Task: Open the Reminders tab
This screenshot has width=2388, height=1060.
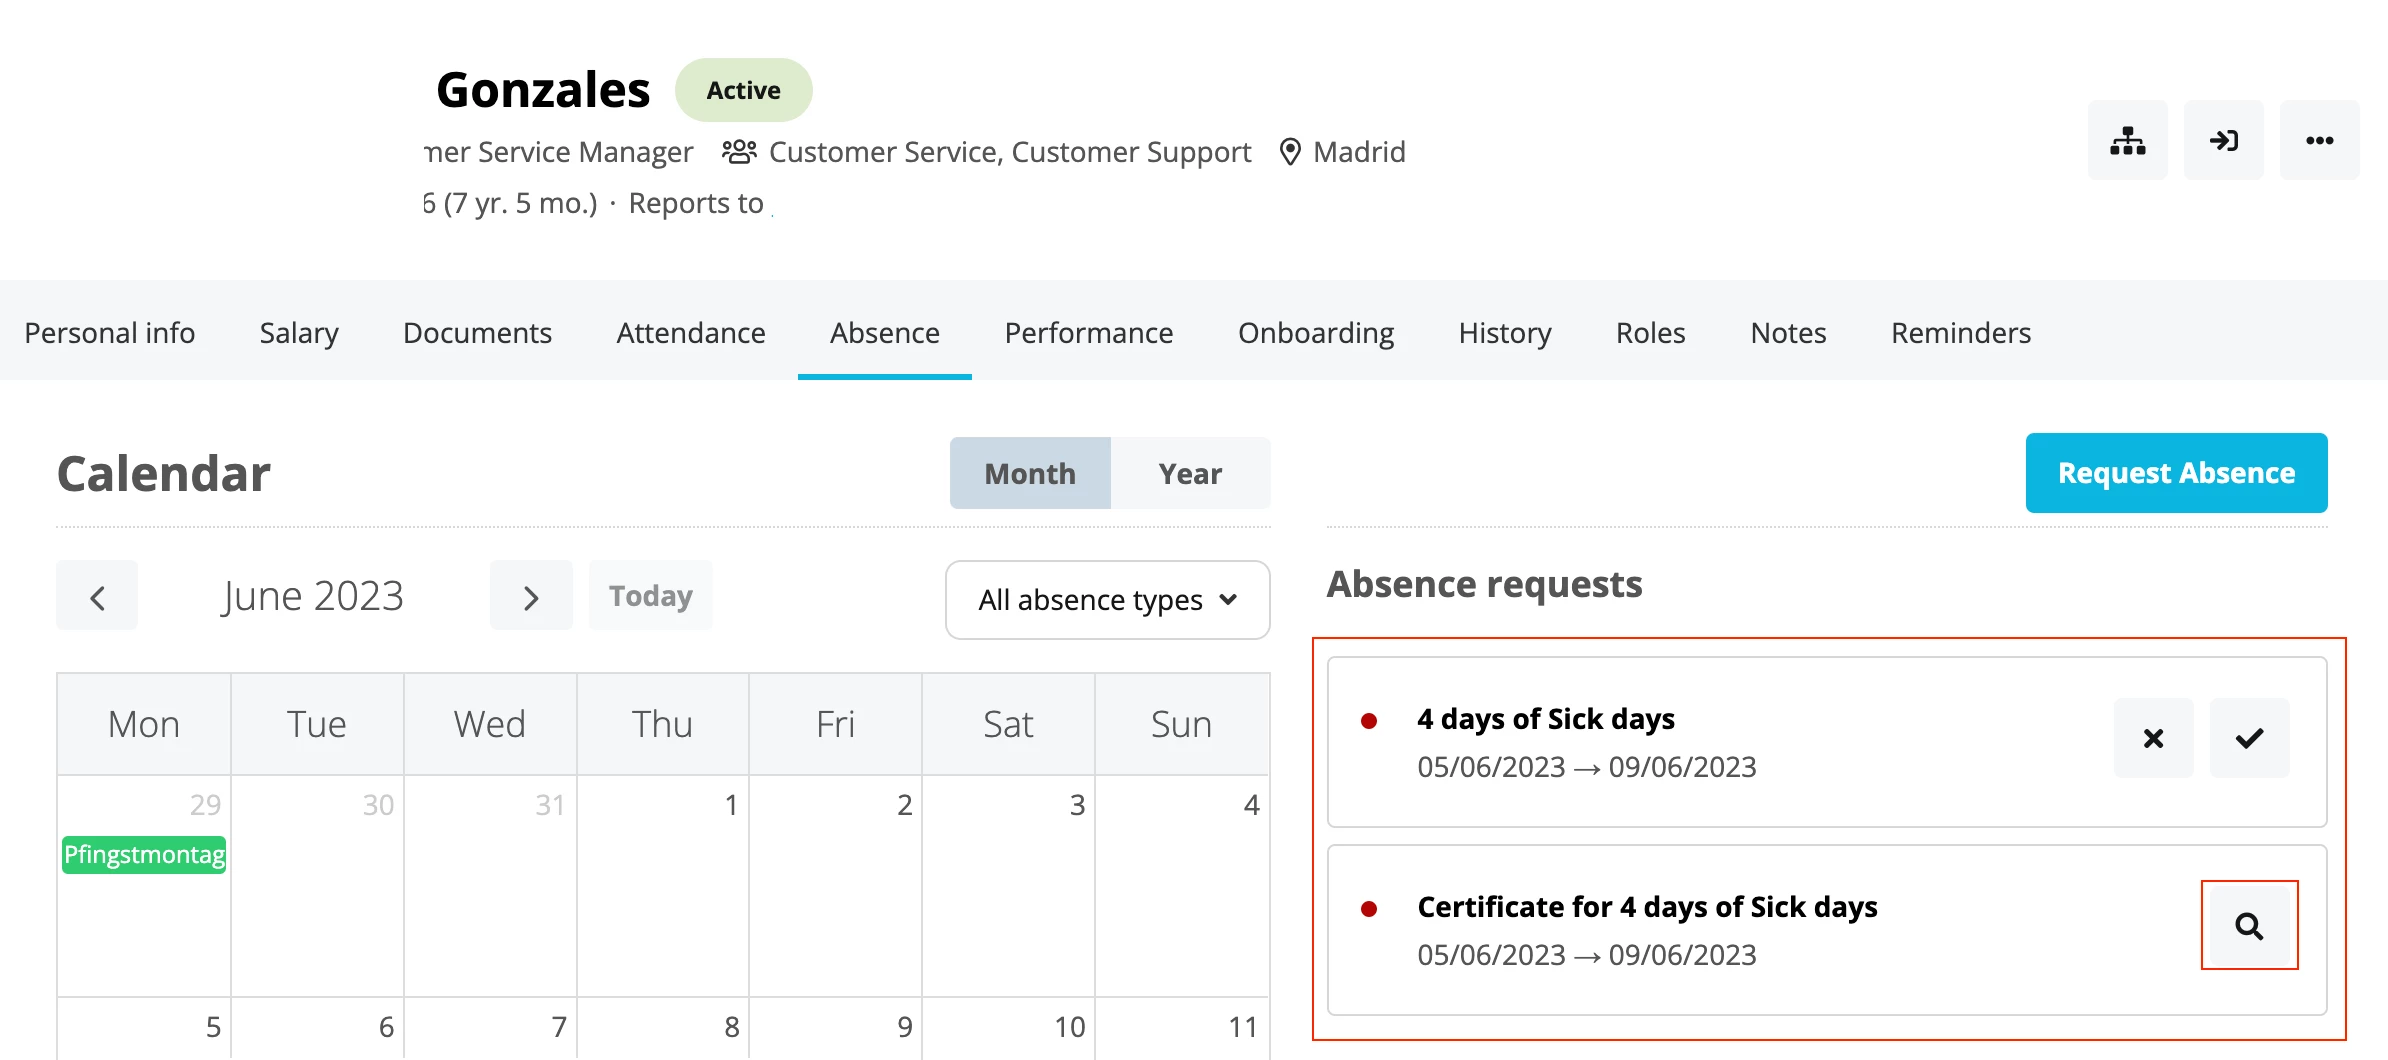Action: 1961,332
